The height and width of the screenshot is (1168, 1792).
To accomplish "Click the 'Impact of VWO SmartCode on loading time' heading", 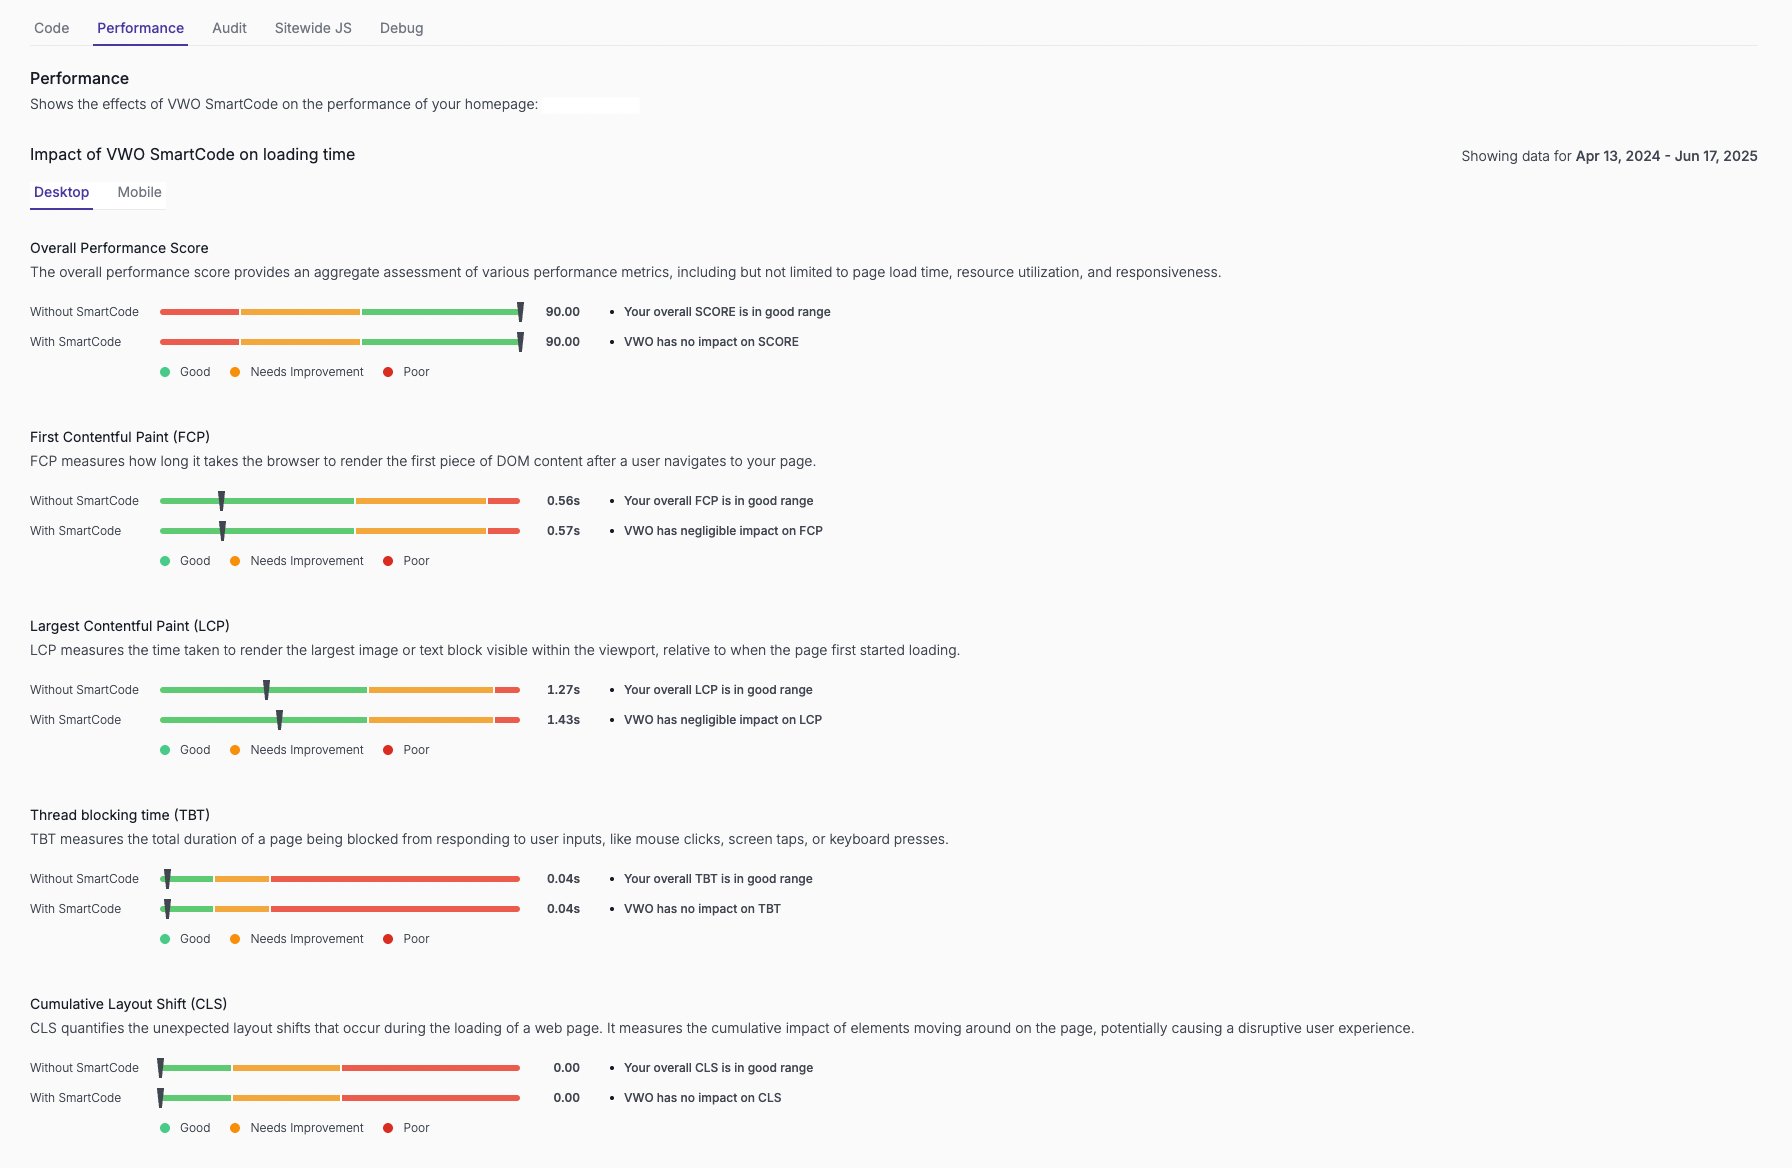I will (193, 154).
